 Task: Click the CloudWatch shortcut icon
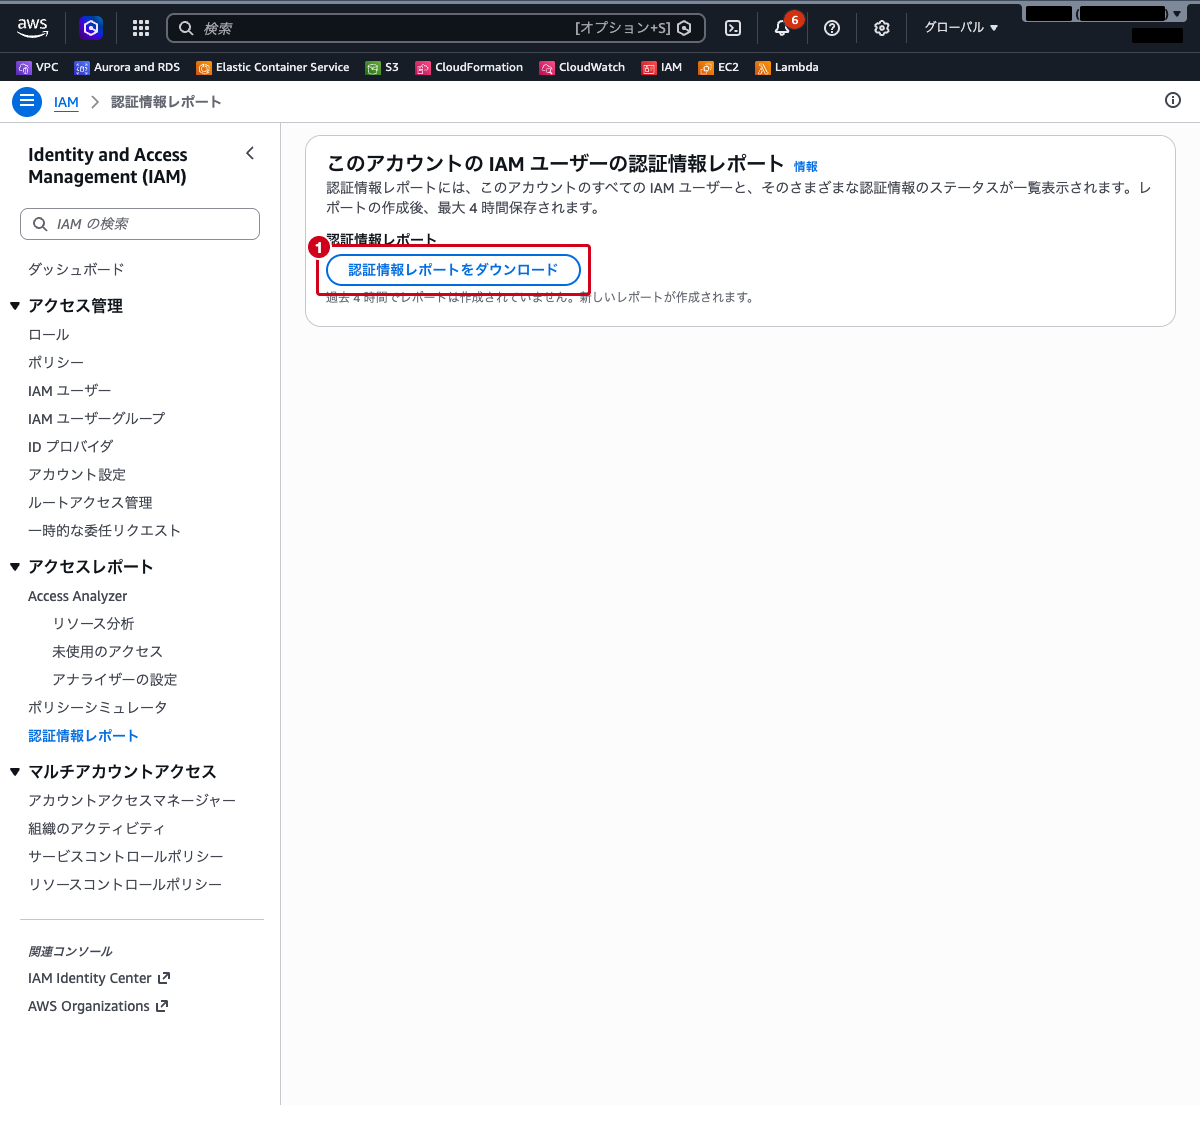(547, 68)
